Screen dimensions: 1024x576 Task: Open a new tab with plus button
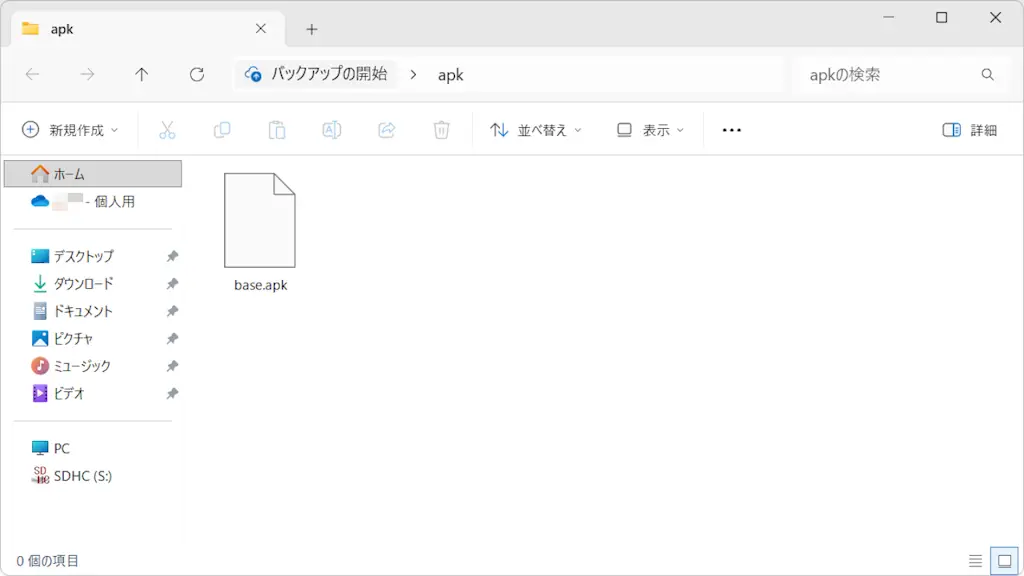[311, 29]
